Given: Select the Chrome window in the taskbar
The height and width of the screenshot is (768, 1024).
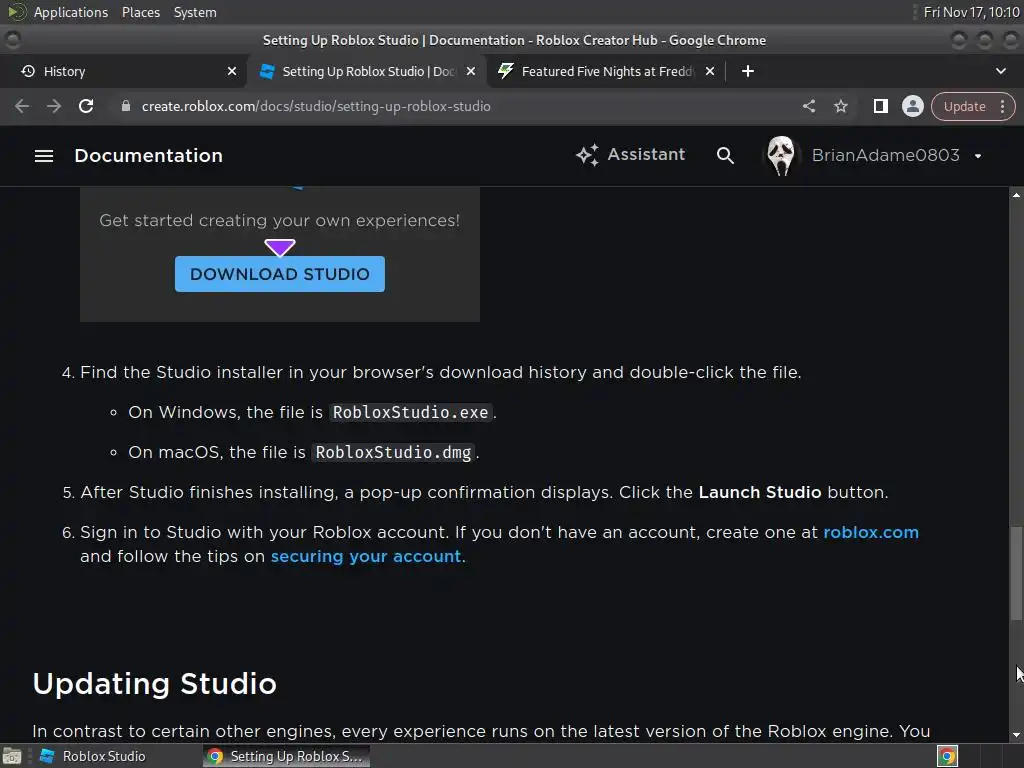Looking at the screenshot, I should tap(286, 756).
